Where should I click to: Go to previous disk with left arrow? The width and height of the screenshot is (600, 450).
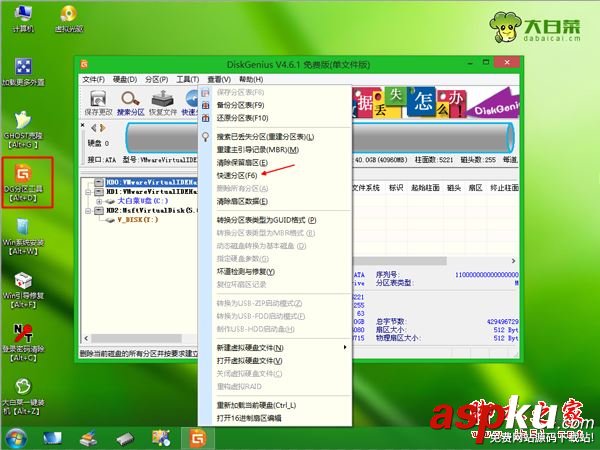click(93, 128)
